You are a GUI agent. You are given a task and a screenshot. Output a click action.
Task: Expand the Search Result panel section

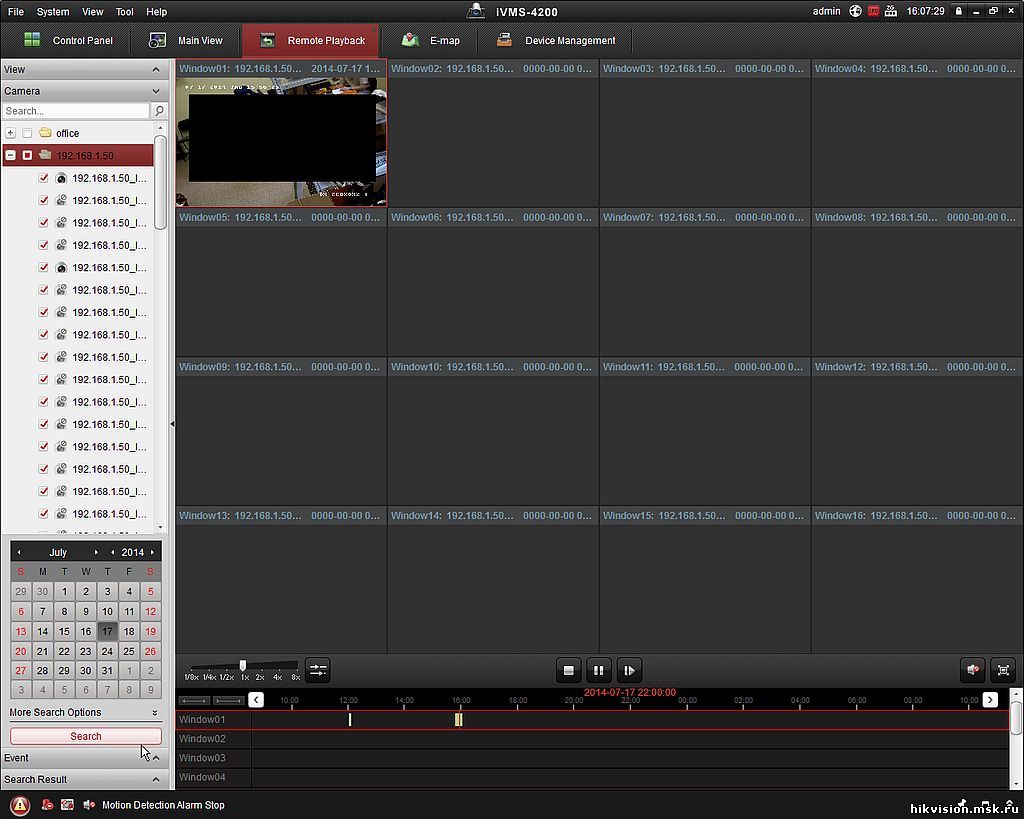click(156, 779)
